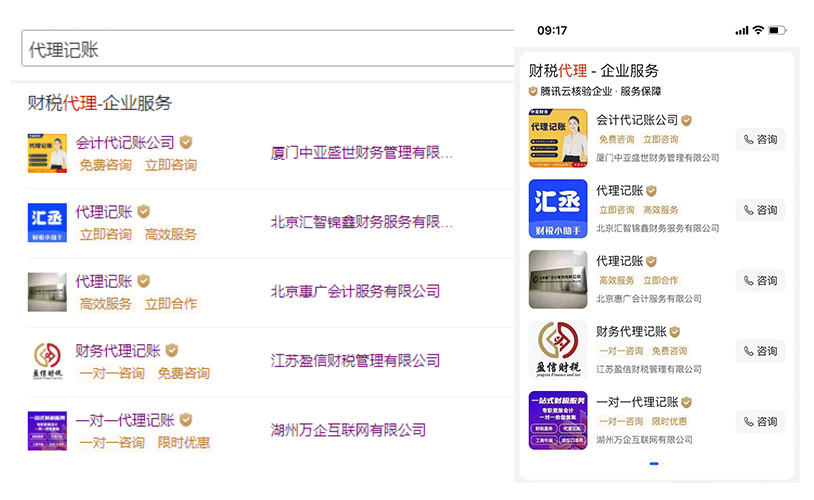Open desktop thumbnail for 会计代记账公司
The width and height of the screenshot is (814, 500).
[x=47, y=153]
